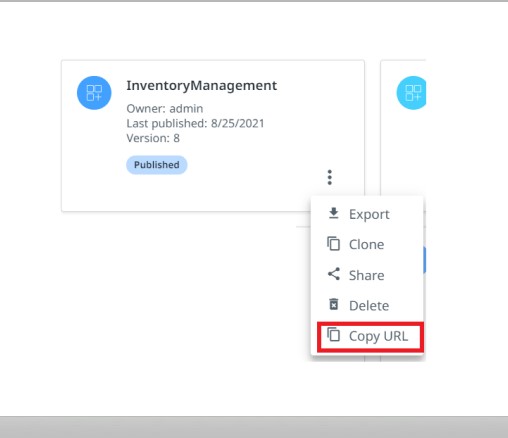The height and width of the screenshot is (438, 508).
Task: Pick the Share menu label
Action: 366,275
